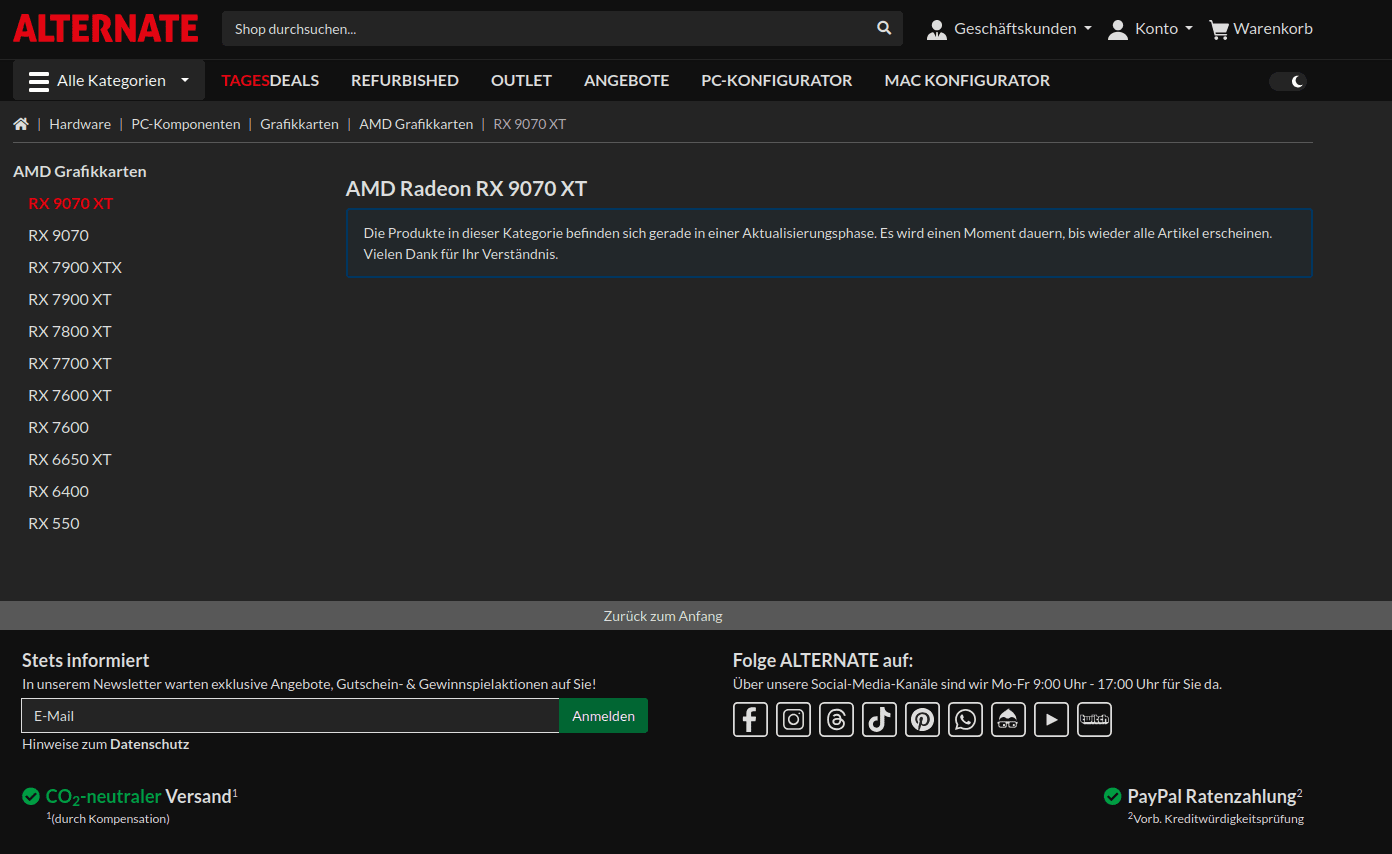This screenshot has width=1392, height=854.
Task: Open ALTERNATE's Twitch channel
Action: click(x=1094, y=719)
